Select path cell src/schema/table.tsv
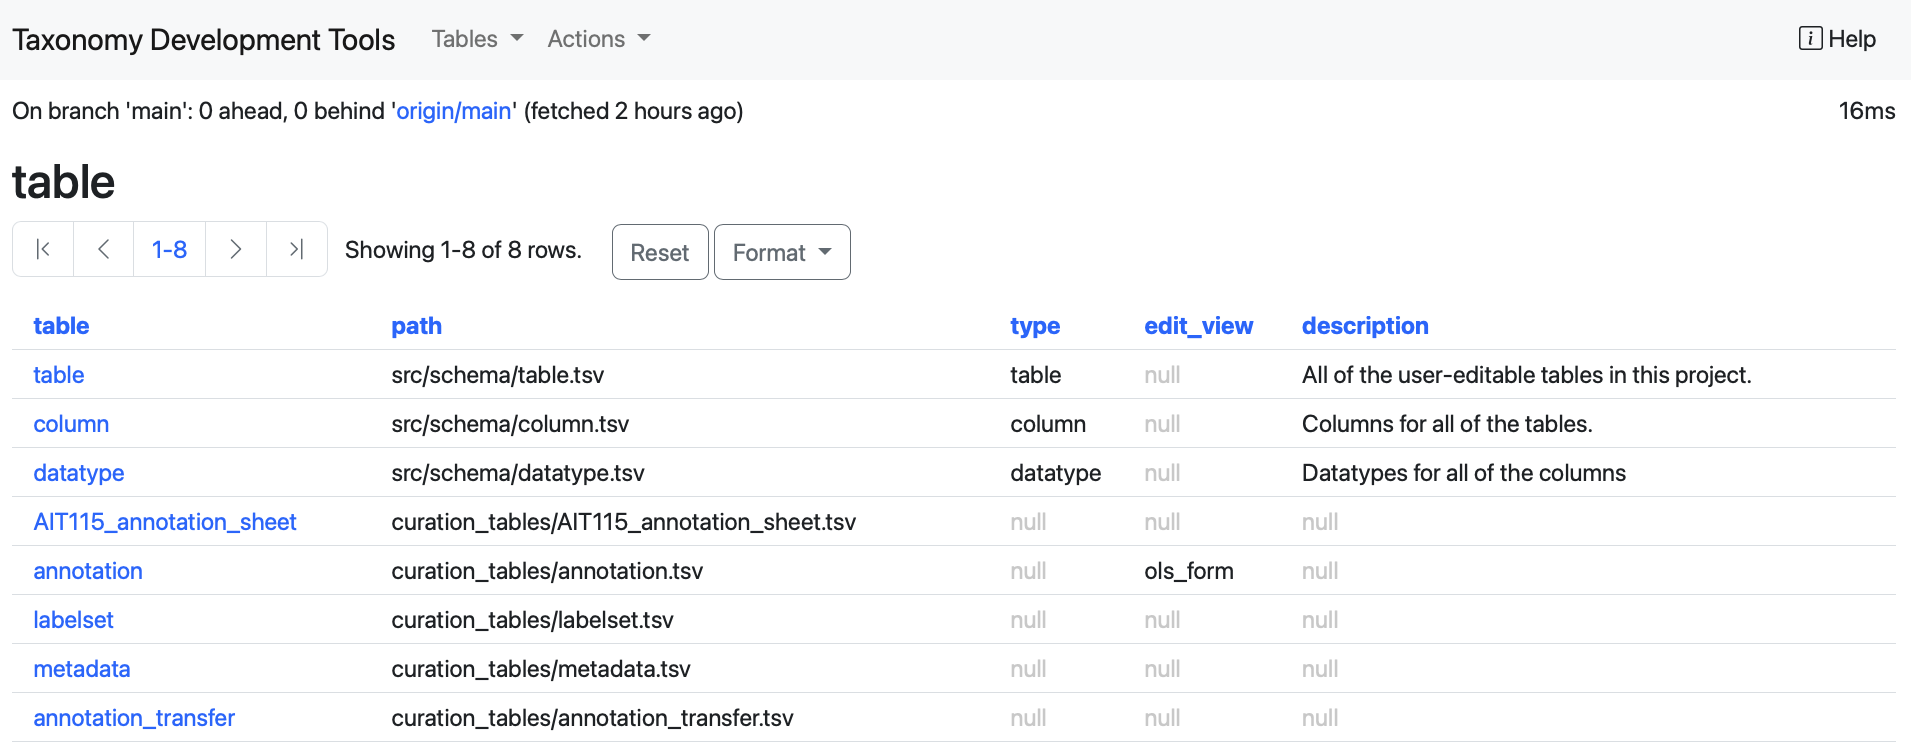1911x755 pixels. pyautogui.click(x=498, y=375)
